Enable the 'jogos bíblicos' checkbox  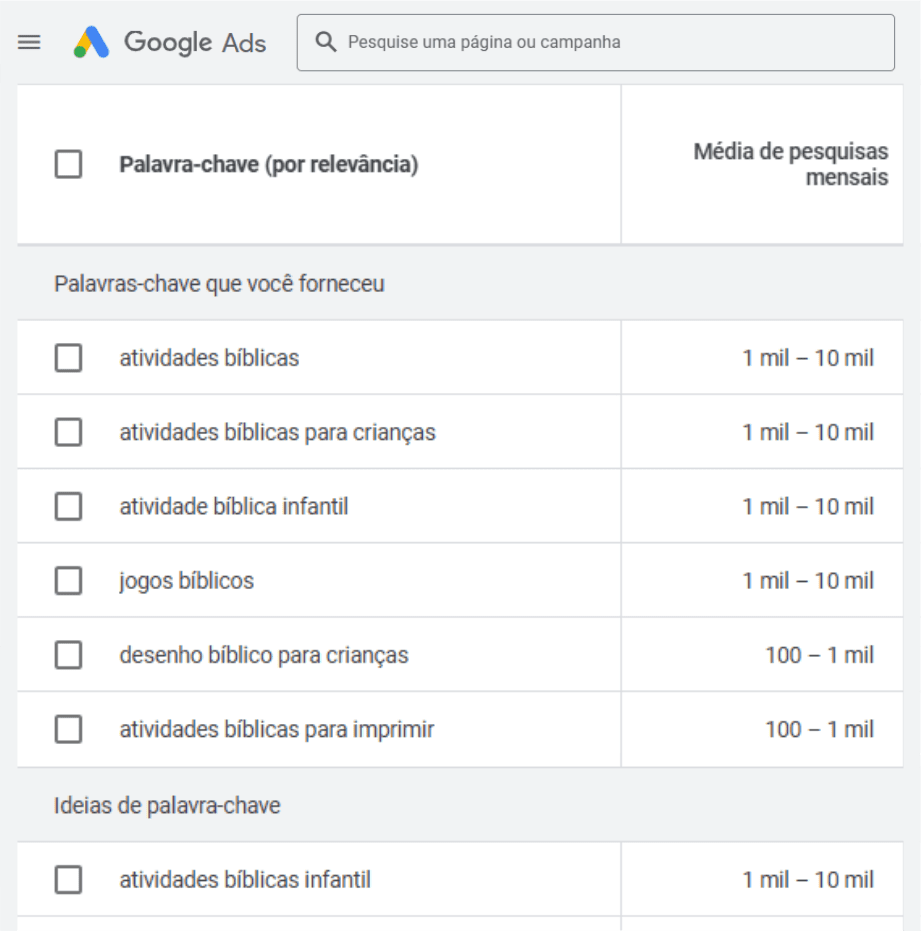(x=68, y=581)
